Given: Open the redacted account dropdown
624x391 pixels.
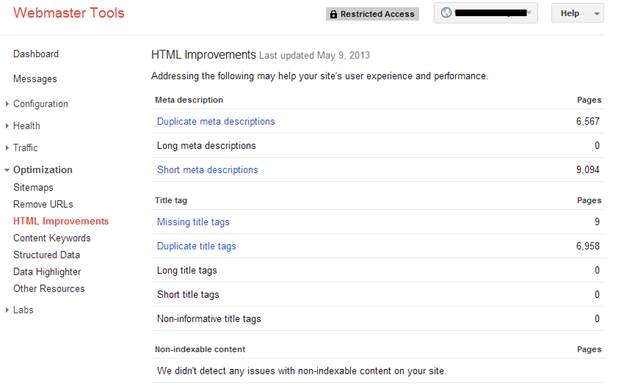Looking at the screenshot, I should pos(486,13).
